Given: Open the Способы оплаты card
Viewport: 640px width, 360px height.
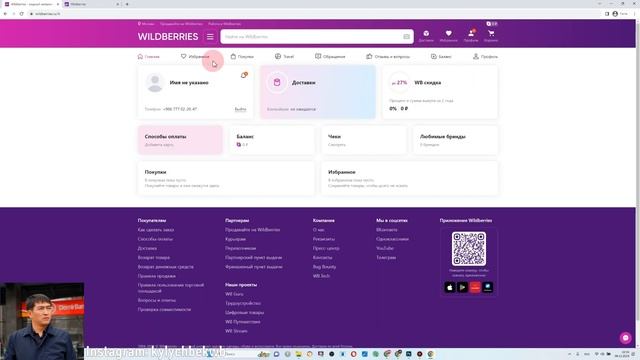Looking at the screenshot, I should coord(180,140).
